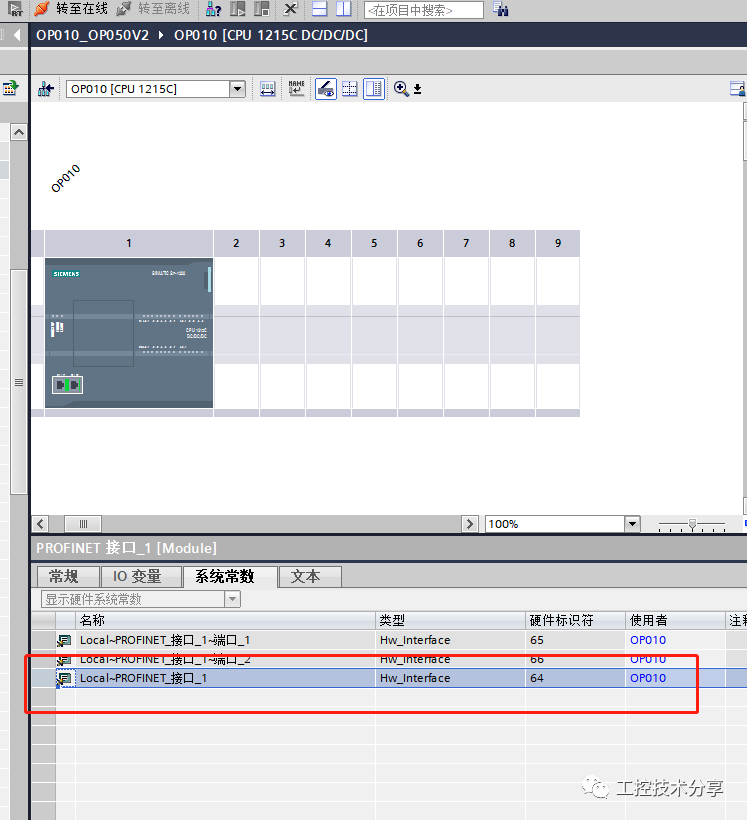Switch to the 文本 (Texts) tab
The image size is (747, 820).
point(310,576)
